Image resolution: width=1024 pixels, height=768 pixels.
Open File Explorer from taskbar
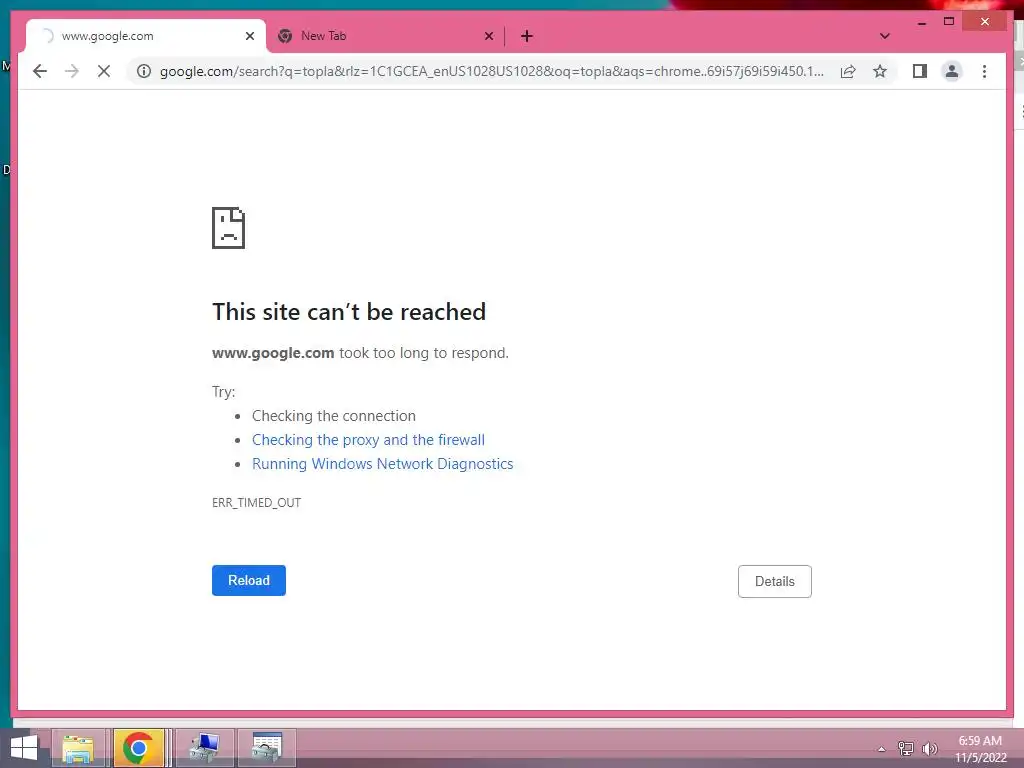78,748
